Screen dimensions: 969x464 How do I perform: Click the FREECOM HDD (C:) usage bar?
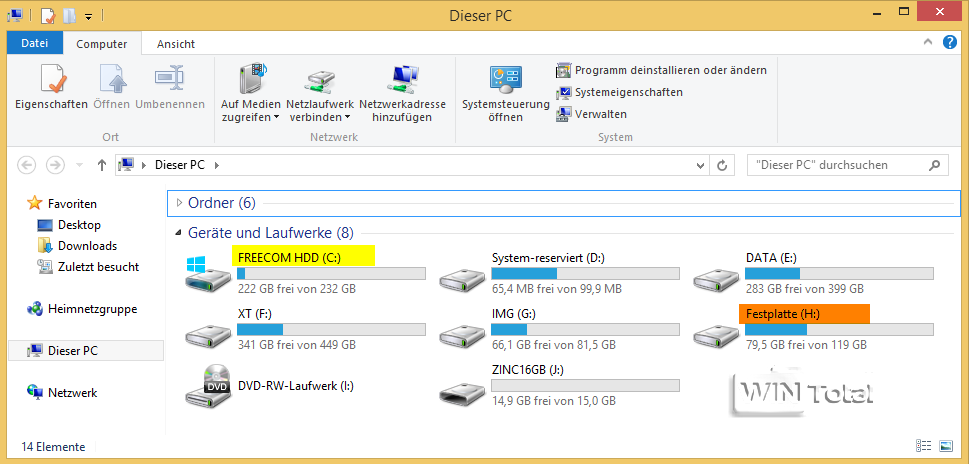(331, 274)
